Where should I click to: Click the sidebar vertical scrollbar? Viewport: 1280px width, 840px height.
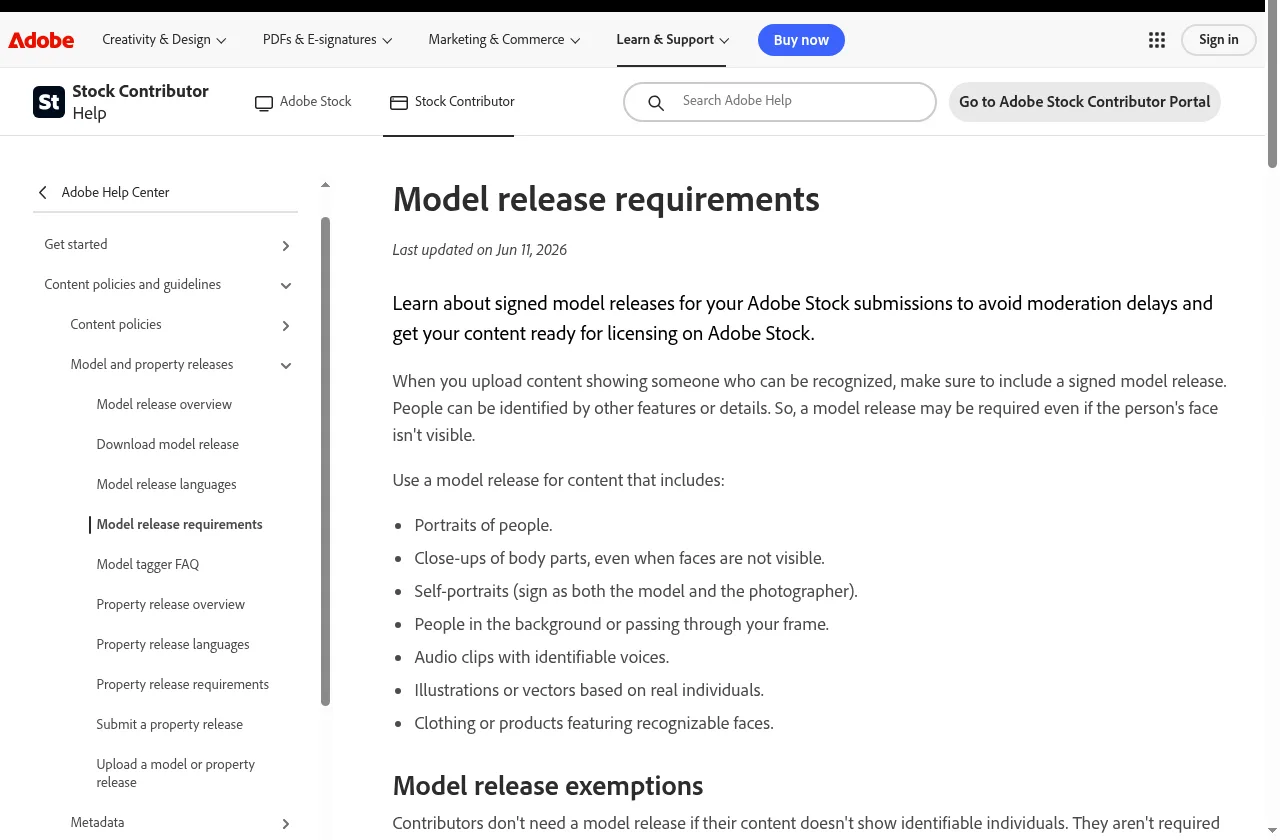[325, 460]
